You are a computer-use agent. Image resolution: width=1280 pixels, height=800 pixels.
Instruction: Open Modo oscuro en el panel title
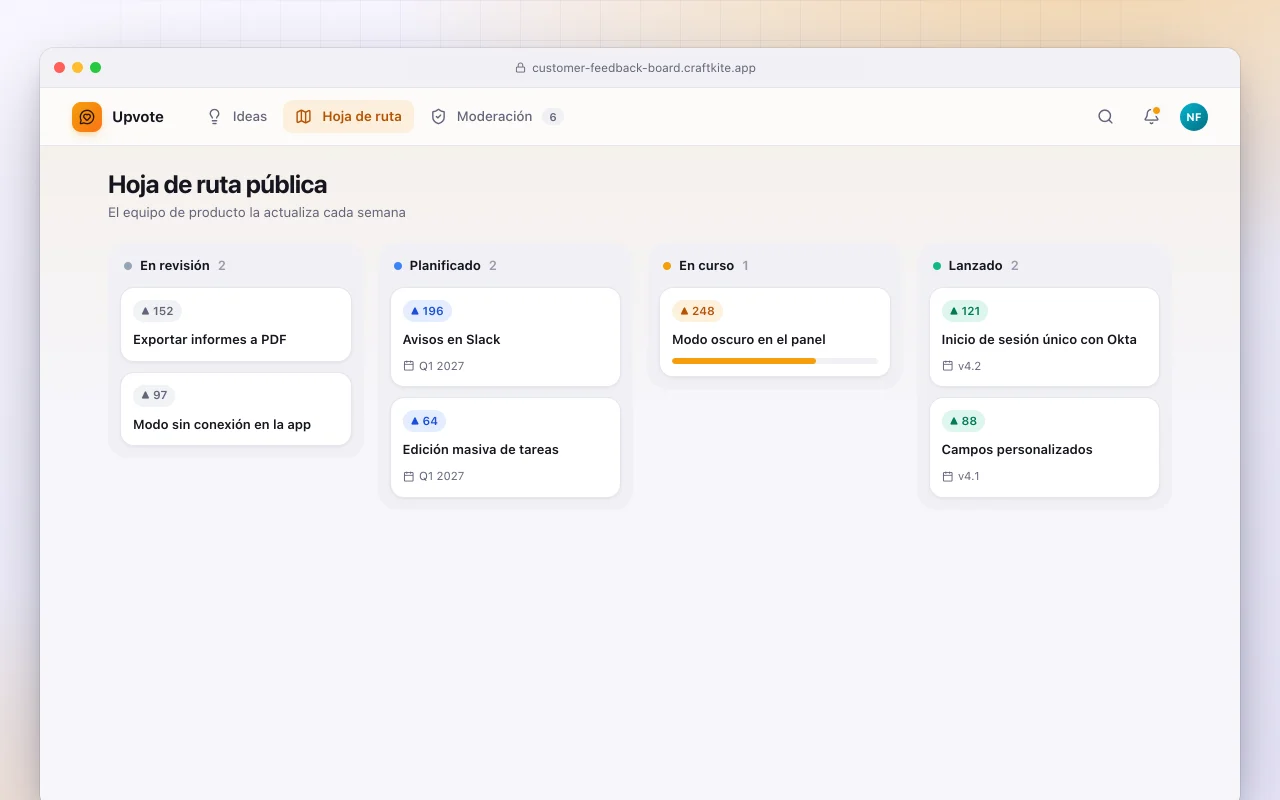pos(749,339)
